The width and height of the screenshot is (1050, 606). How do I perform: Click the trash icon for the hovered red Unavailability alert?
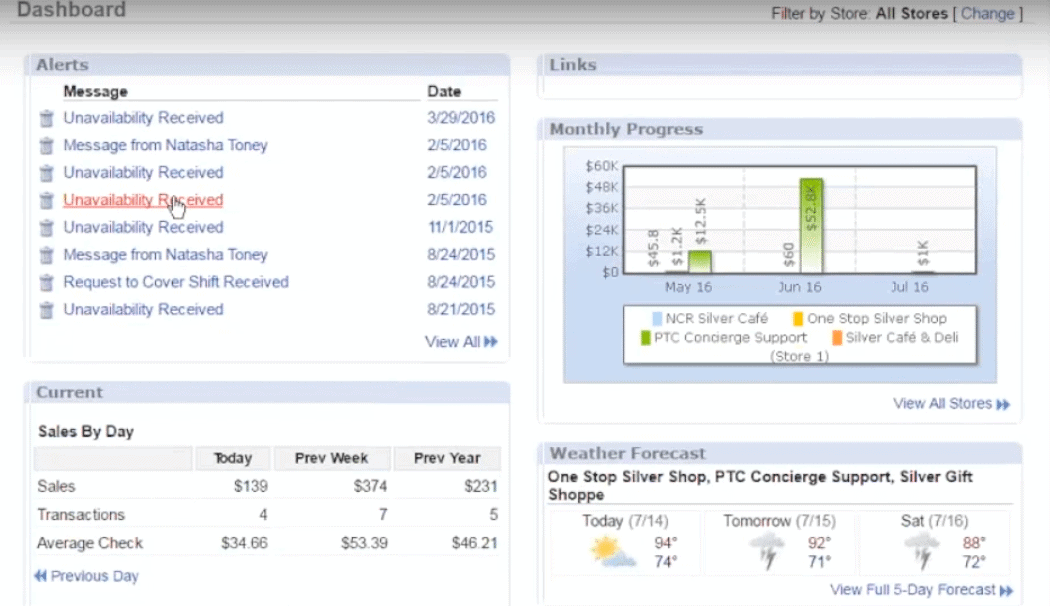46,201
